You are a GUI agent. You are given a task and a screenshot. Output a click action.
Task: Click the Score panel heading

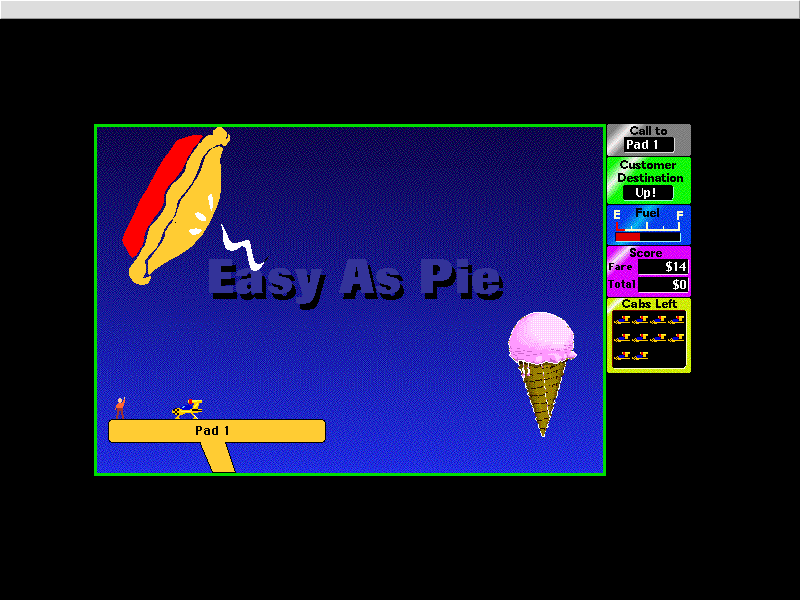645,253
